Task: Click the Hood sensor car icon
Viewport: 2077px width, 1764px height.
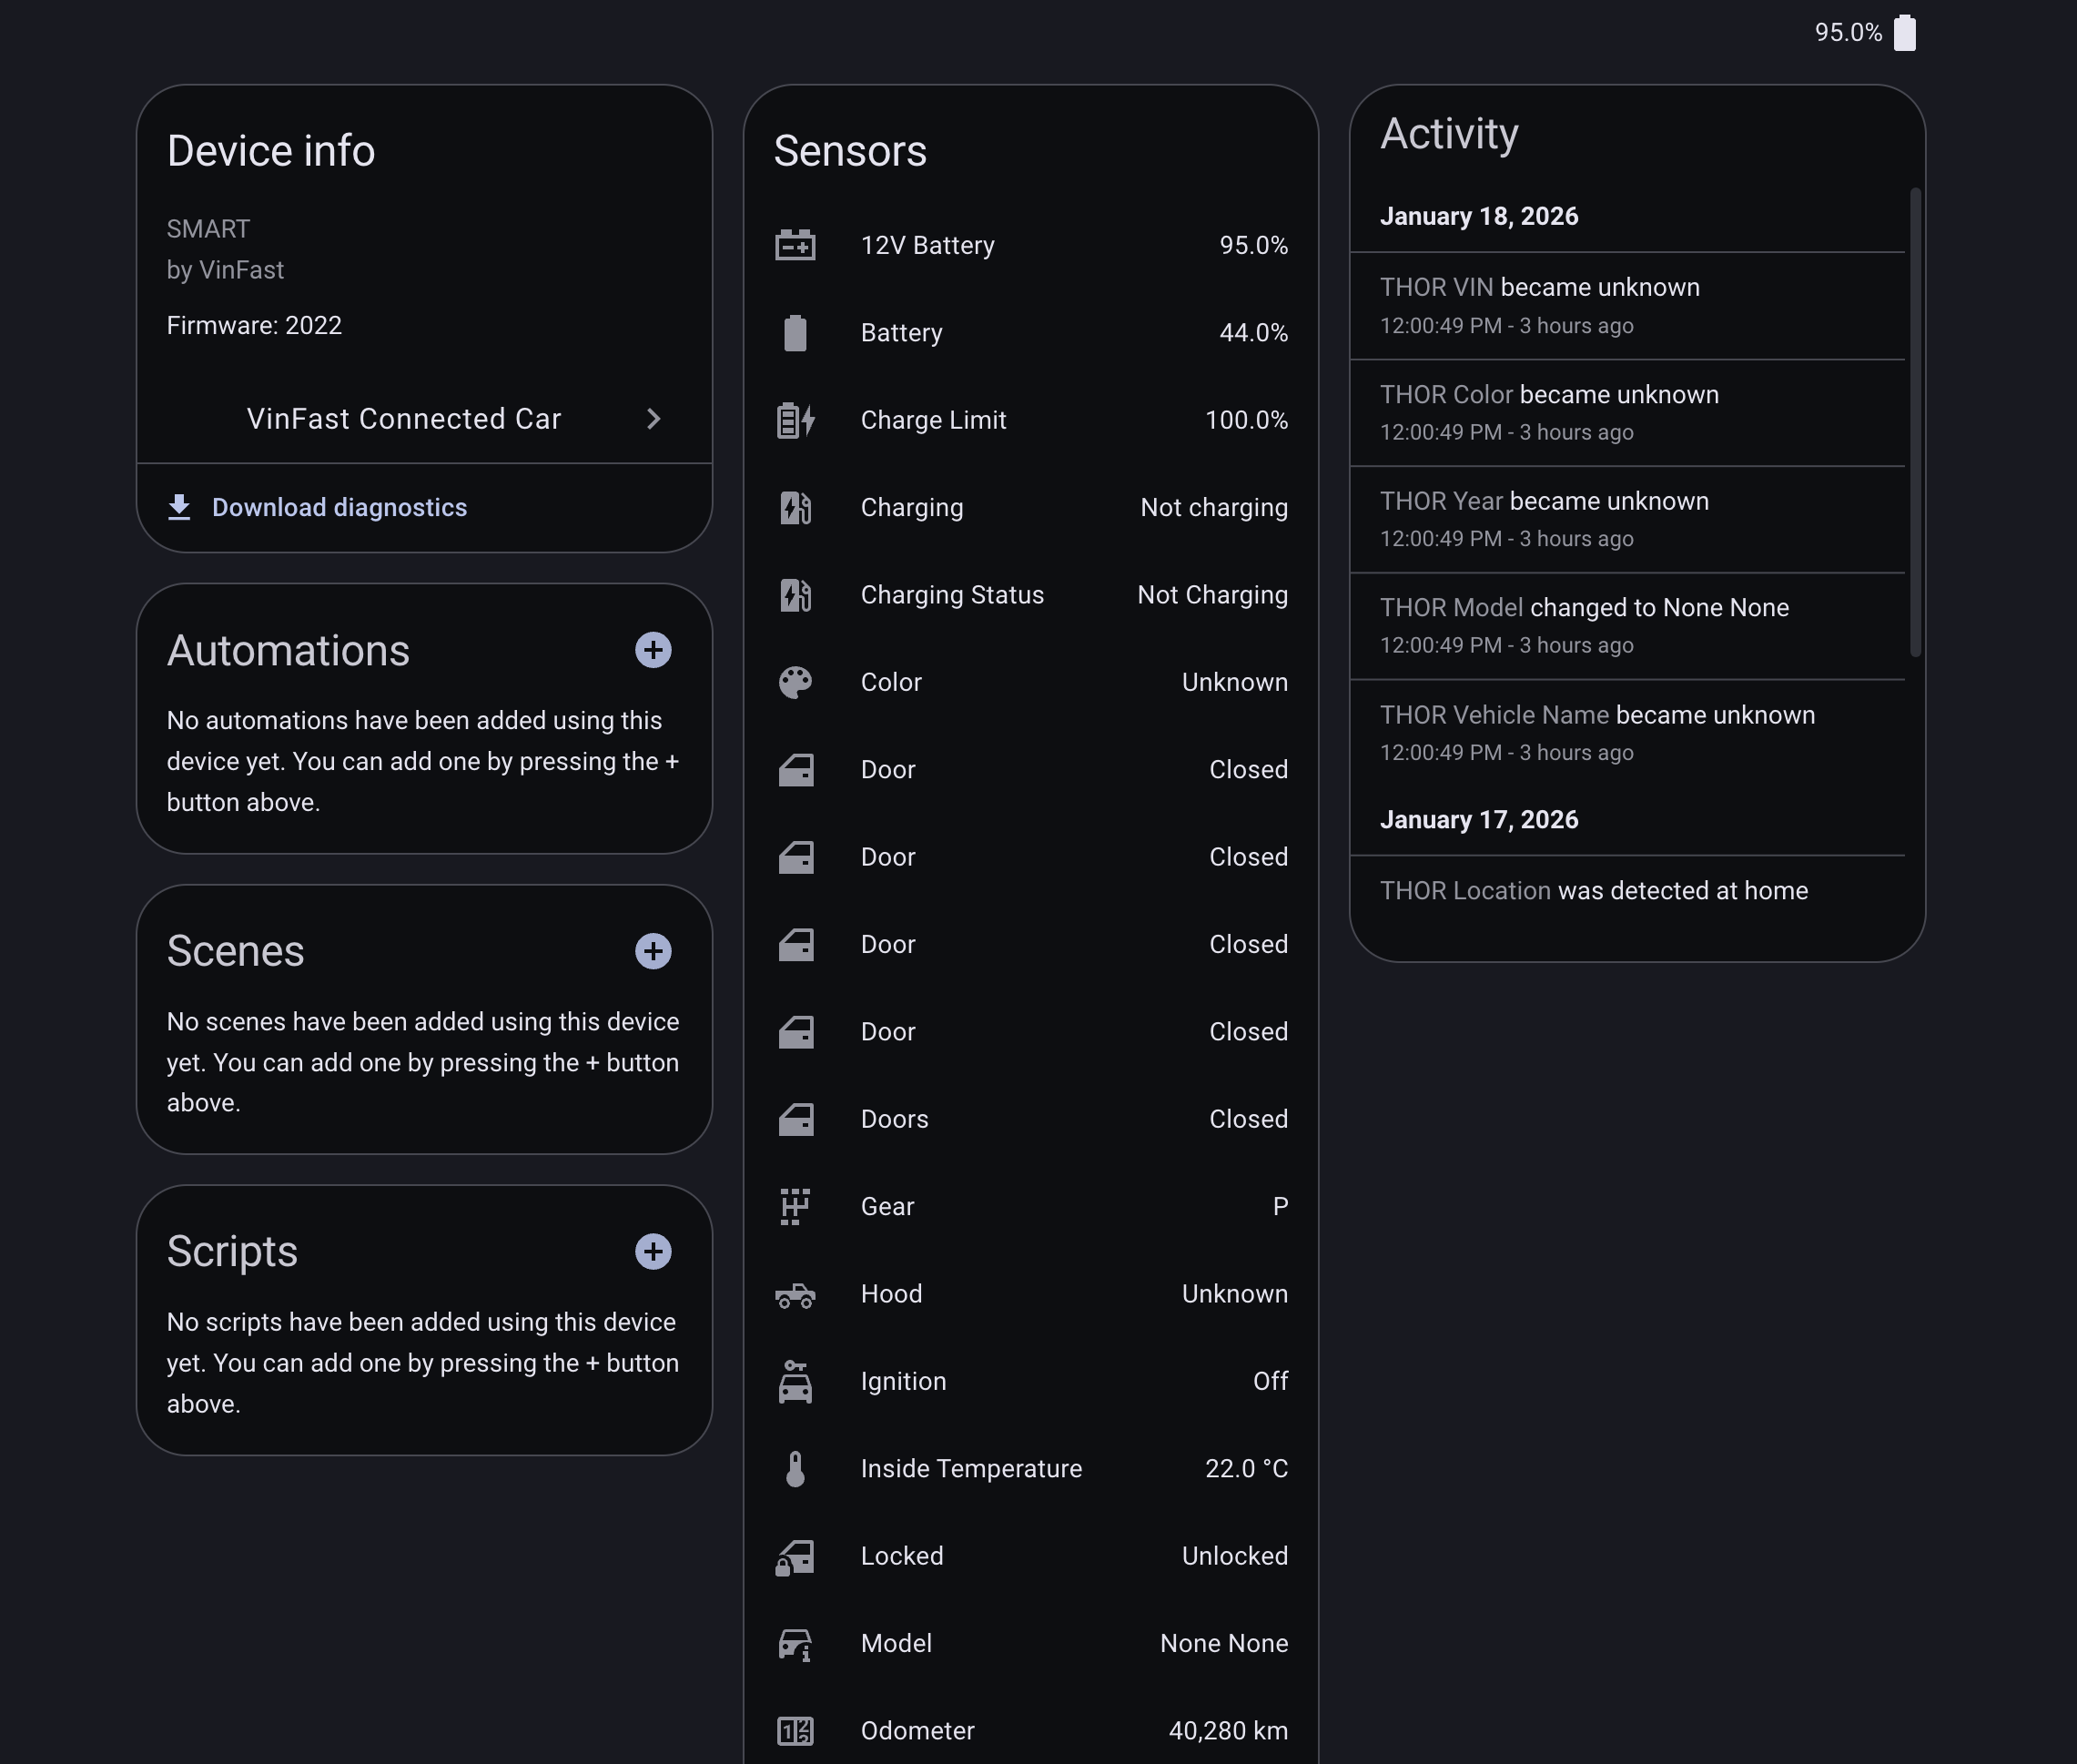Action: tap(795, 1294)
